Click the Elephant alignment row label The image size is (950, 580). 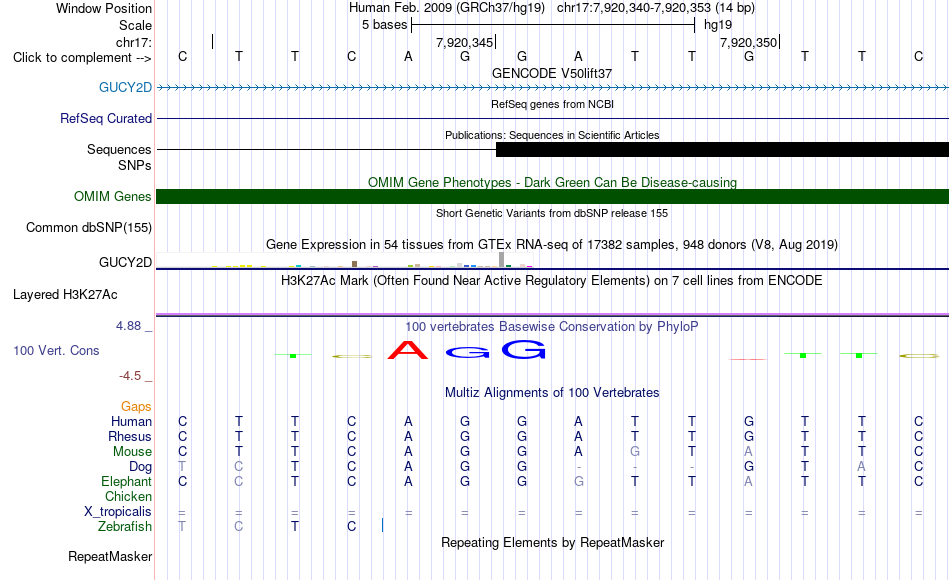(x=127, y=481)
